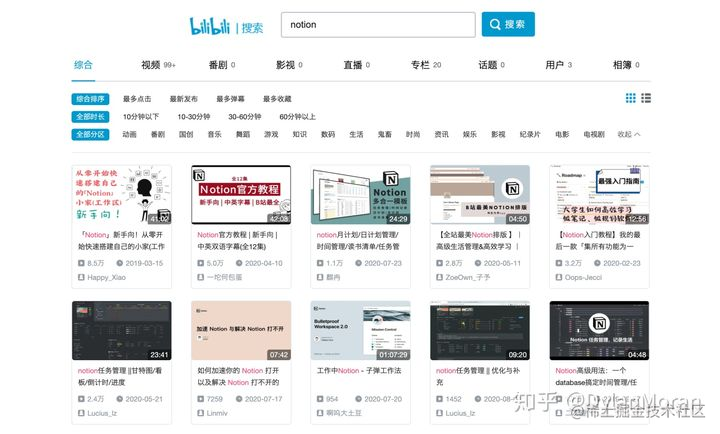720x434 pixels.
Task: Select 综合排序 sort option
Action: (x=90, y=99)
